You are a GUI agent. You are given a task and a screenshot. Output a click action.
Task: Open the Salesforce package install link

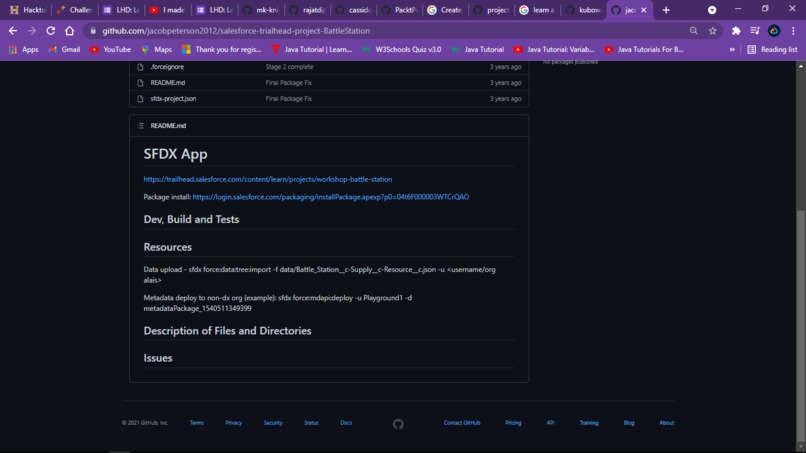pyautogui.click(x=331, y=197)
